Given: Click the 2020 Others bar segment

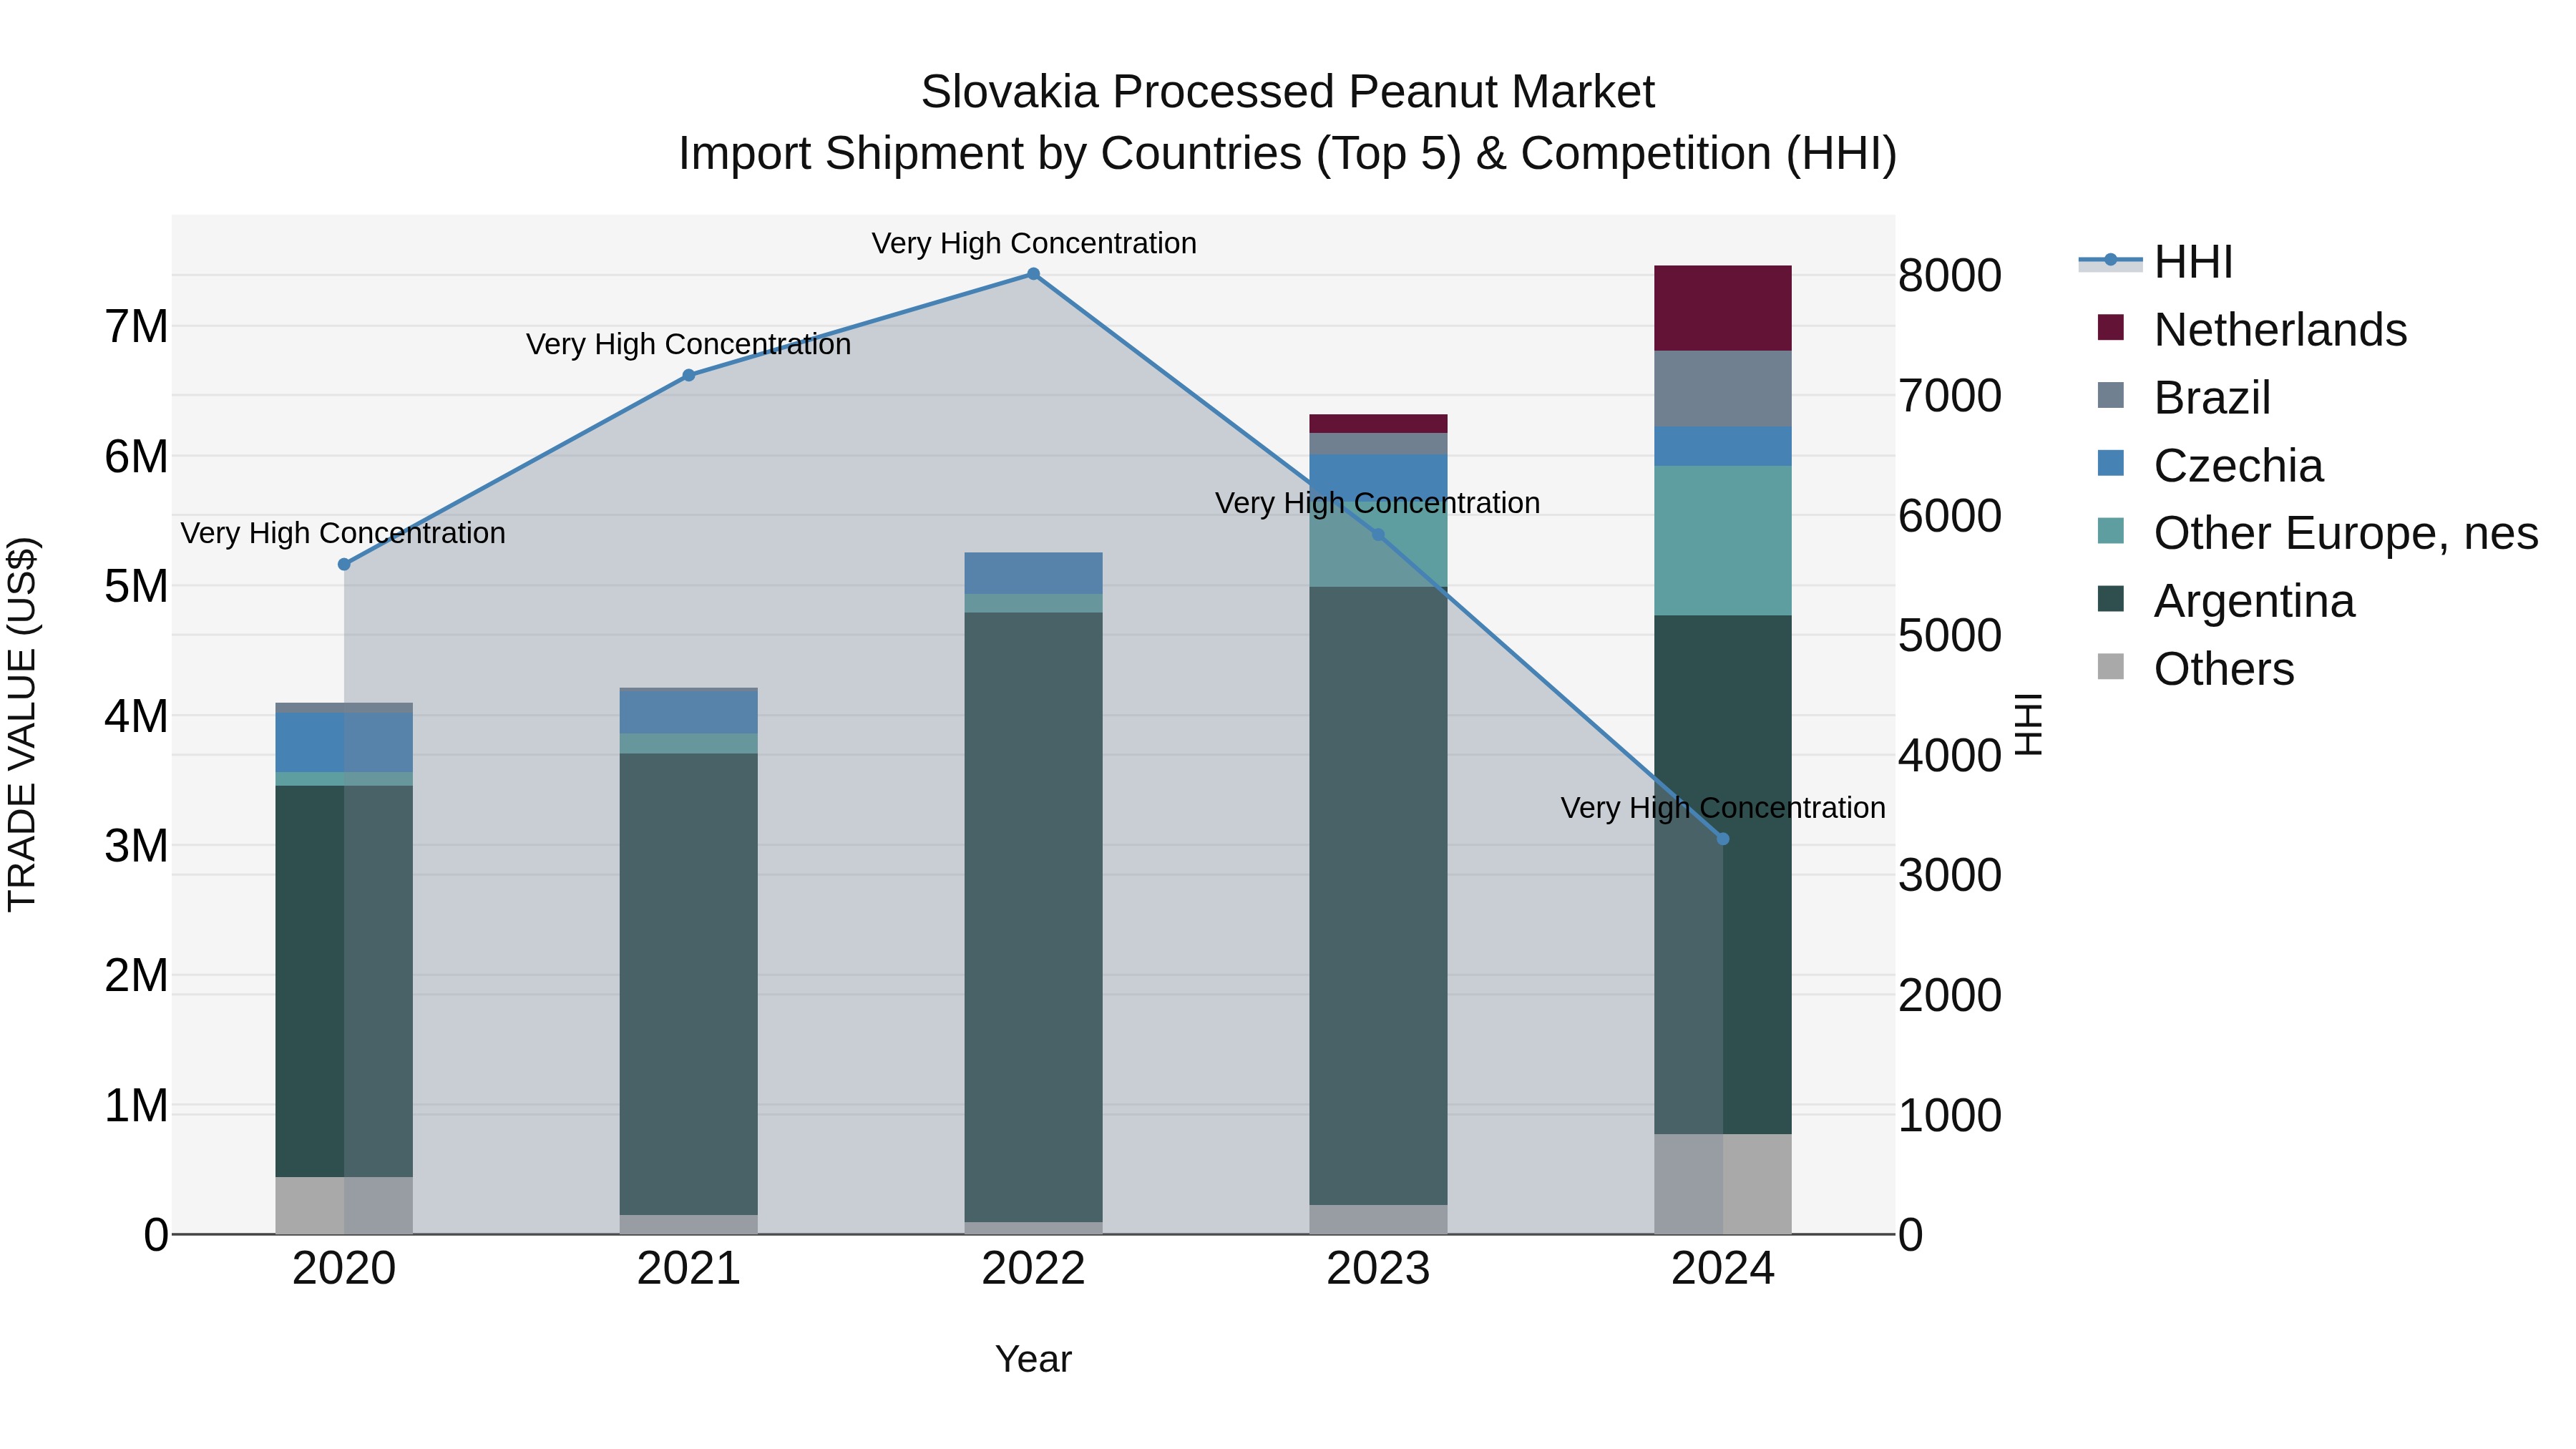Looking at the screenshot, I should point(344,1206).
